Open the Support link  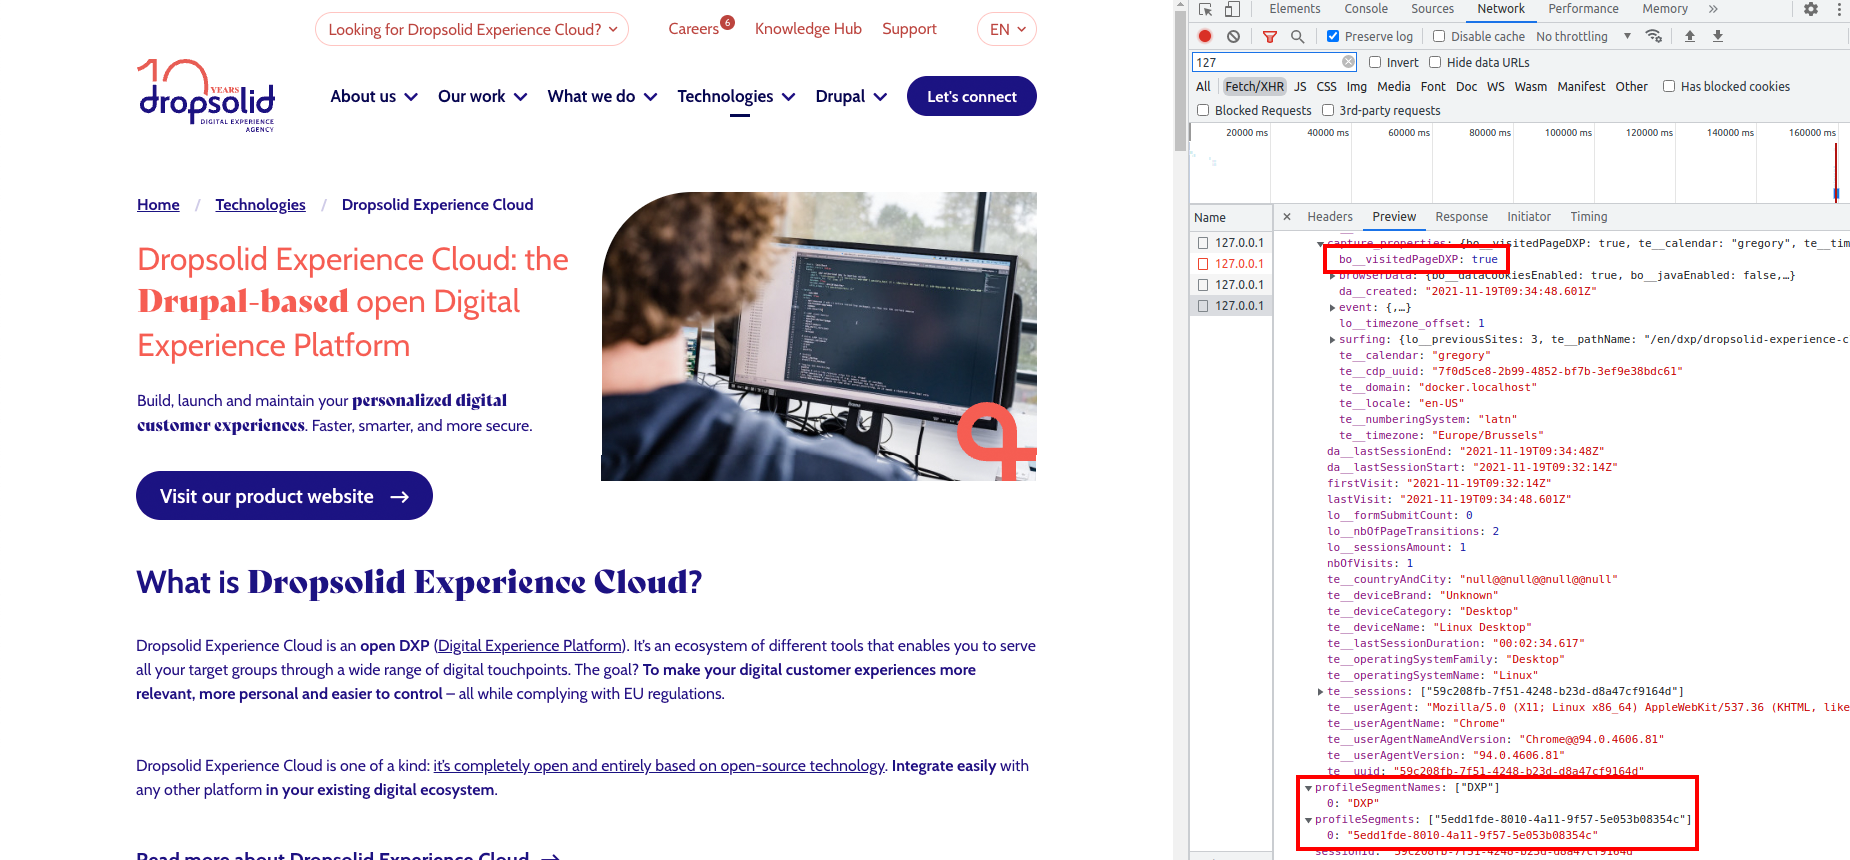point(909,29)
